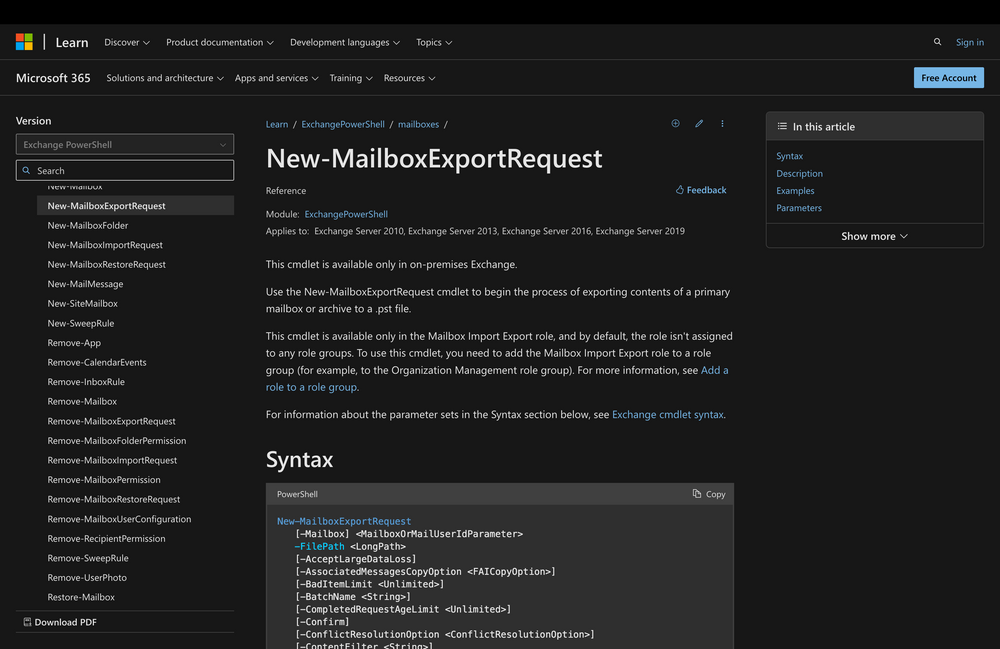Click the add-to-collection plus icon
Screen dimensions: 1000x649
[x=675, y=123]
